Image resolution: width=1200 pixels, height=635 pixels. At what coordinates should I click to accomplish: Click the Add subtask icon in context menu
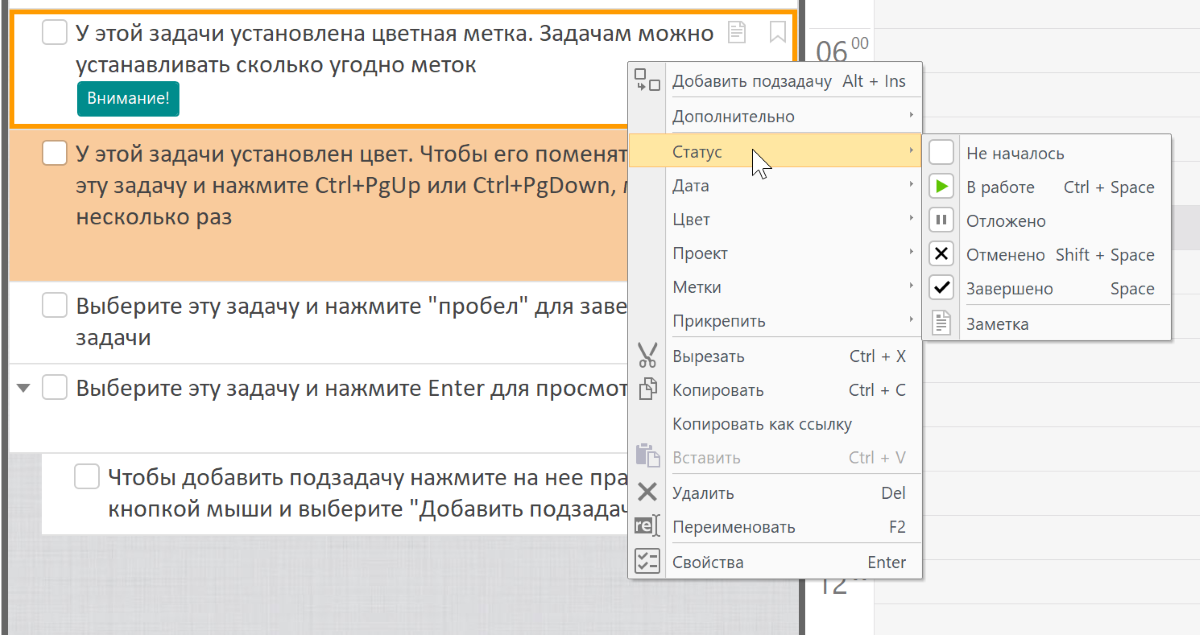point(647,82)
